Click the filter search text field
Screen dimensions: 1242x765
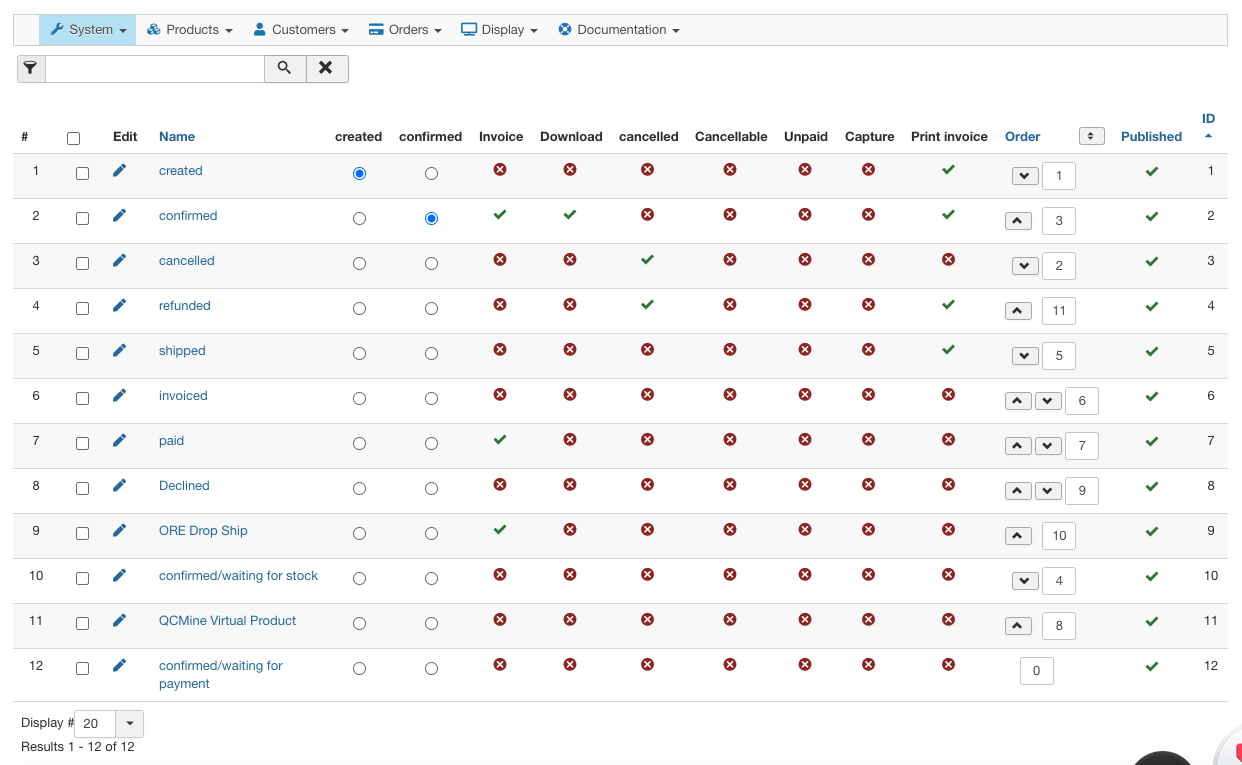[x=155, y=68]
